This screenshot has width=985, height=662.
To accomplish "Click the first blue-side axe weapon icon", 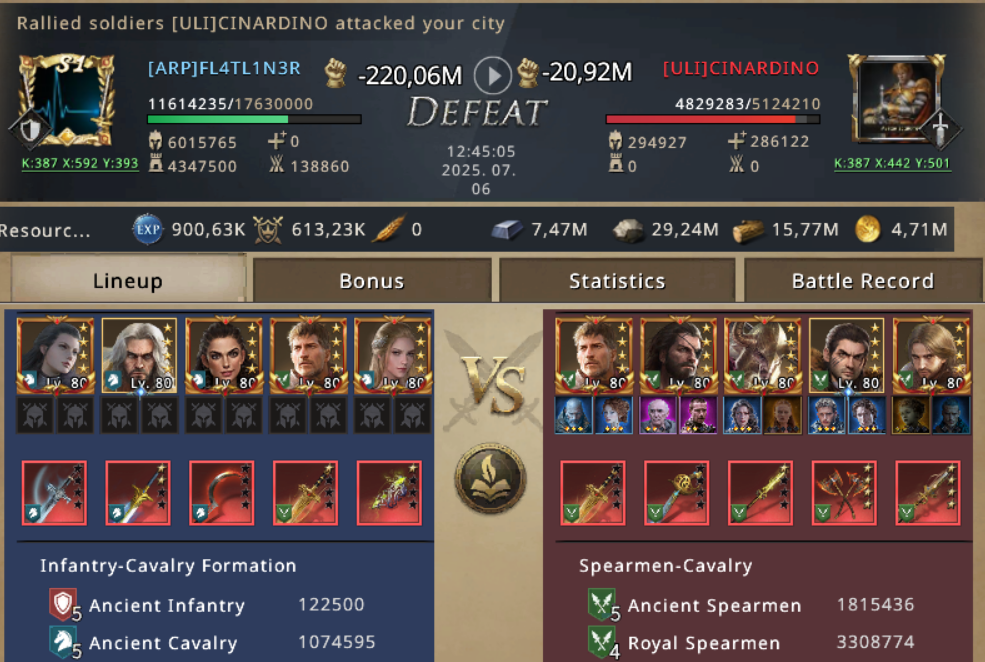I will (54, 493).
